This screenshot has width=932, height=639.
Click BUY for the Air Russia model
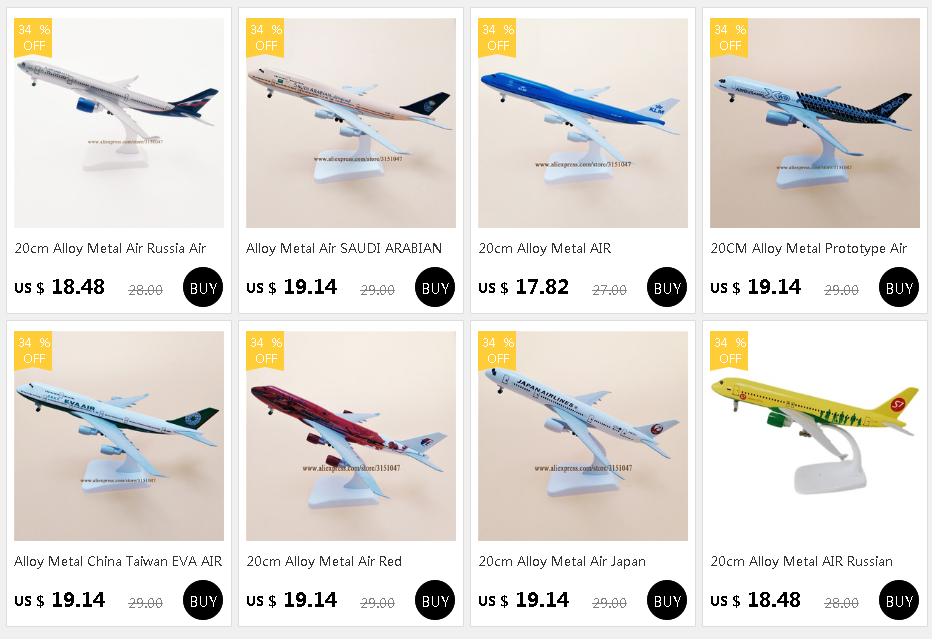203,288
